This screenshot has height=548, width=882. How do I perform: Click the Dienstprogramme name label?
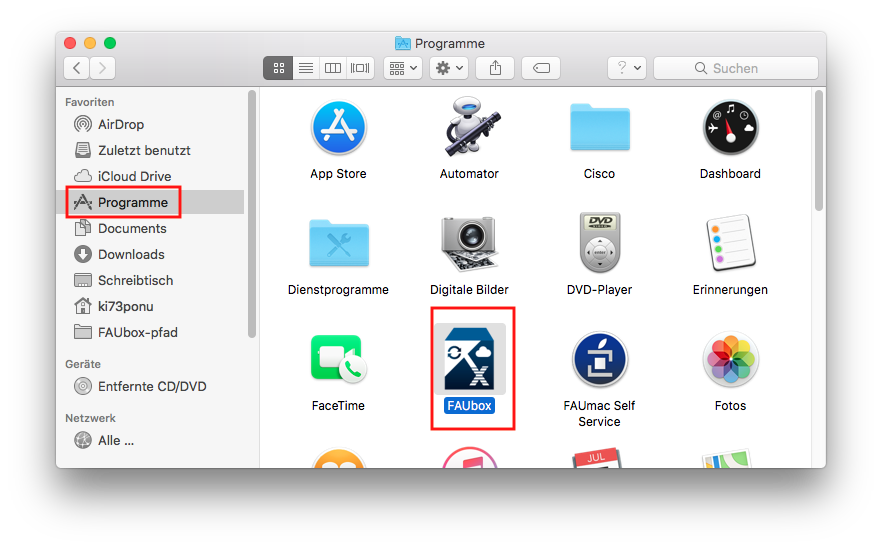tap(338, 290)
